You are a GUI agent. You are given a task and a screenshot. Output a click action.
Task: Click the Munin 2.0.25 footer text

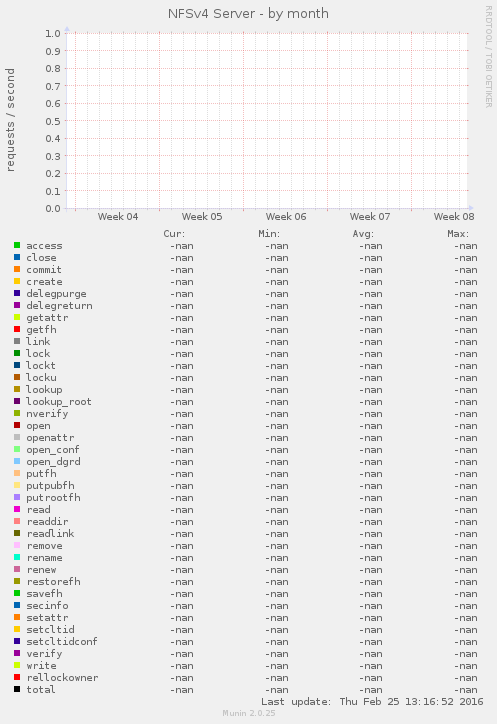tap(249, 713)
